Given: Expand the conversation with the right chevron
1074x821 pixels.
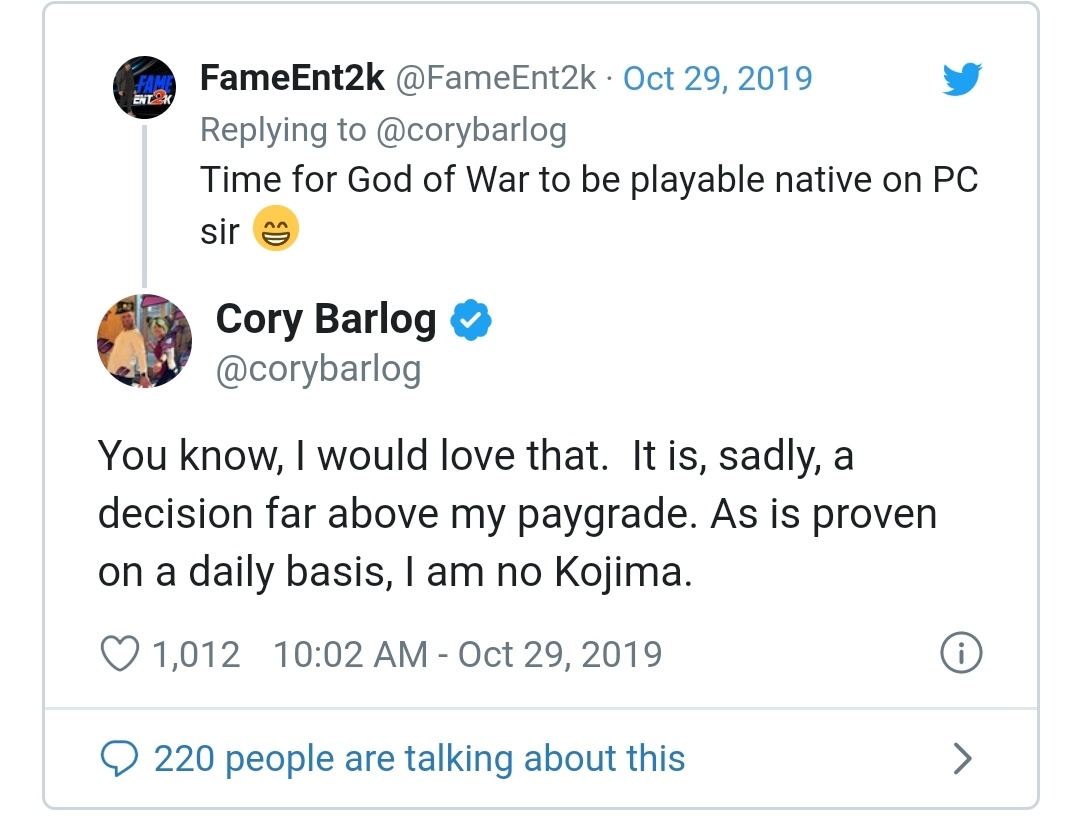Looking at the screenshot, I should pyautogui.click(x=961, y=758).
